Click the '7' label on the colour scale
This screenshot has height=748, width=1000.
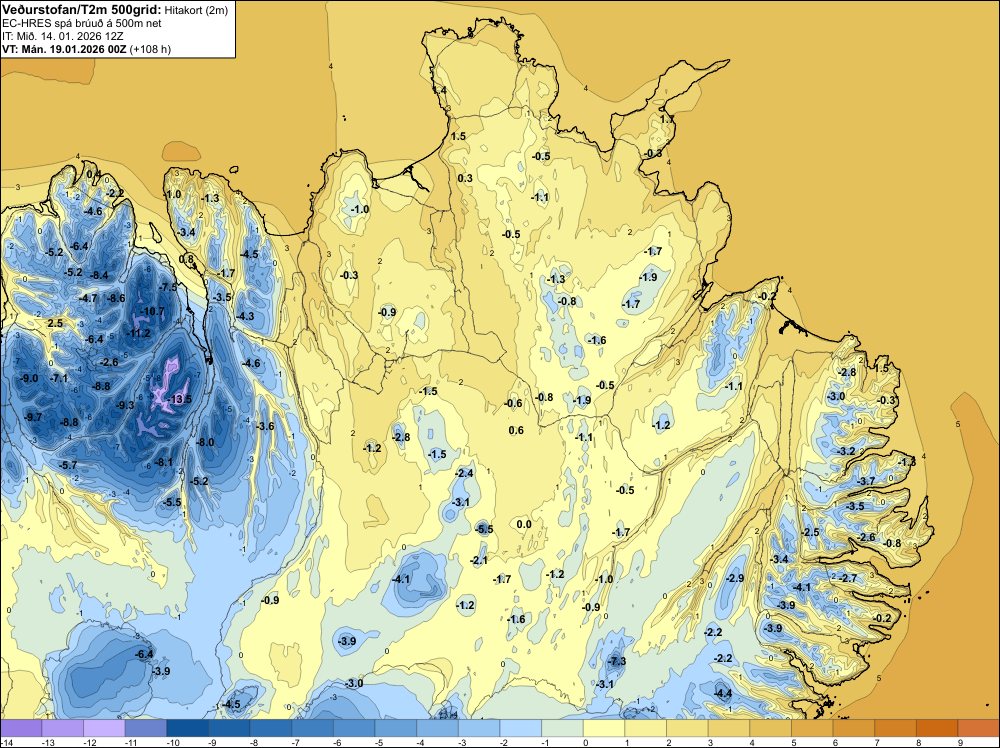(x=877, y=742)
